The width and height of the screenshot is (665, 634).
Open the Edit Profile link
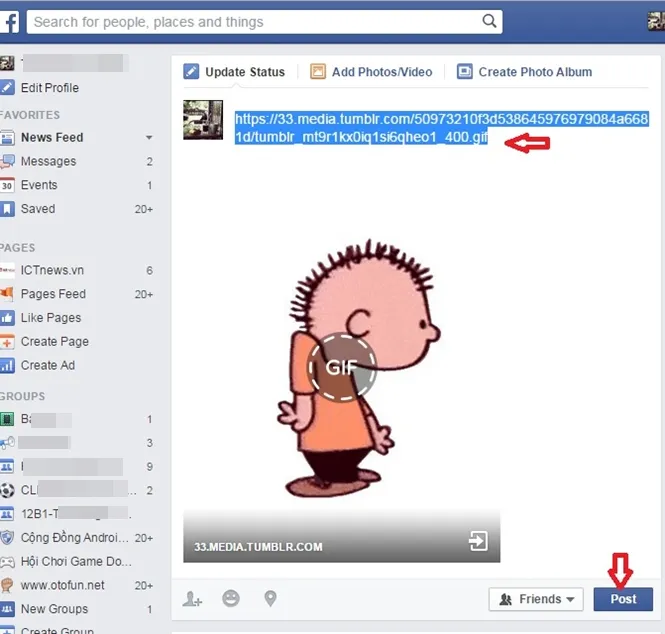tap(50, 88)
